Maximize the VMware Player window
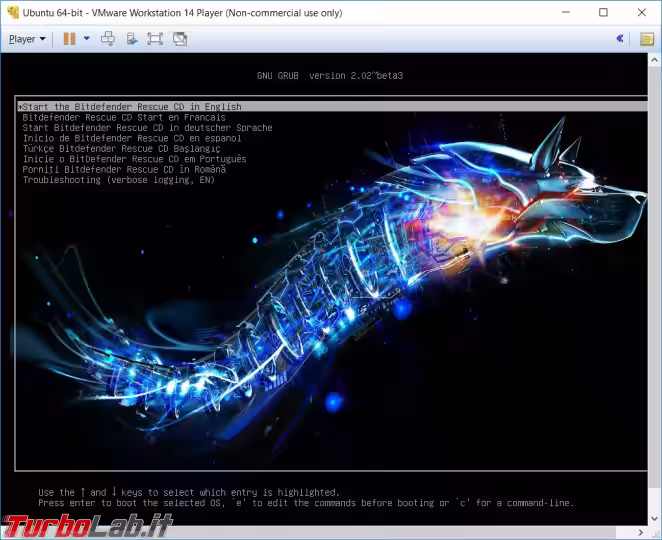Image resolution: width=662 pixels, height=540 pixels. click(603, 12)
